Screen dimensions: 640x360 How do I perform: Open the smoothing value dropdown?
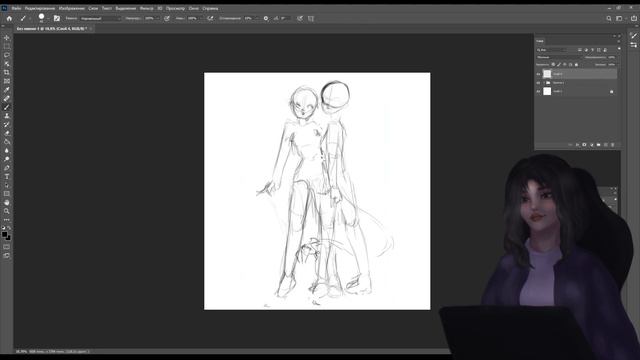click(256, 18)
